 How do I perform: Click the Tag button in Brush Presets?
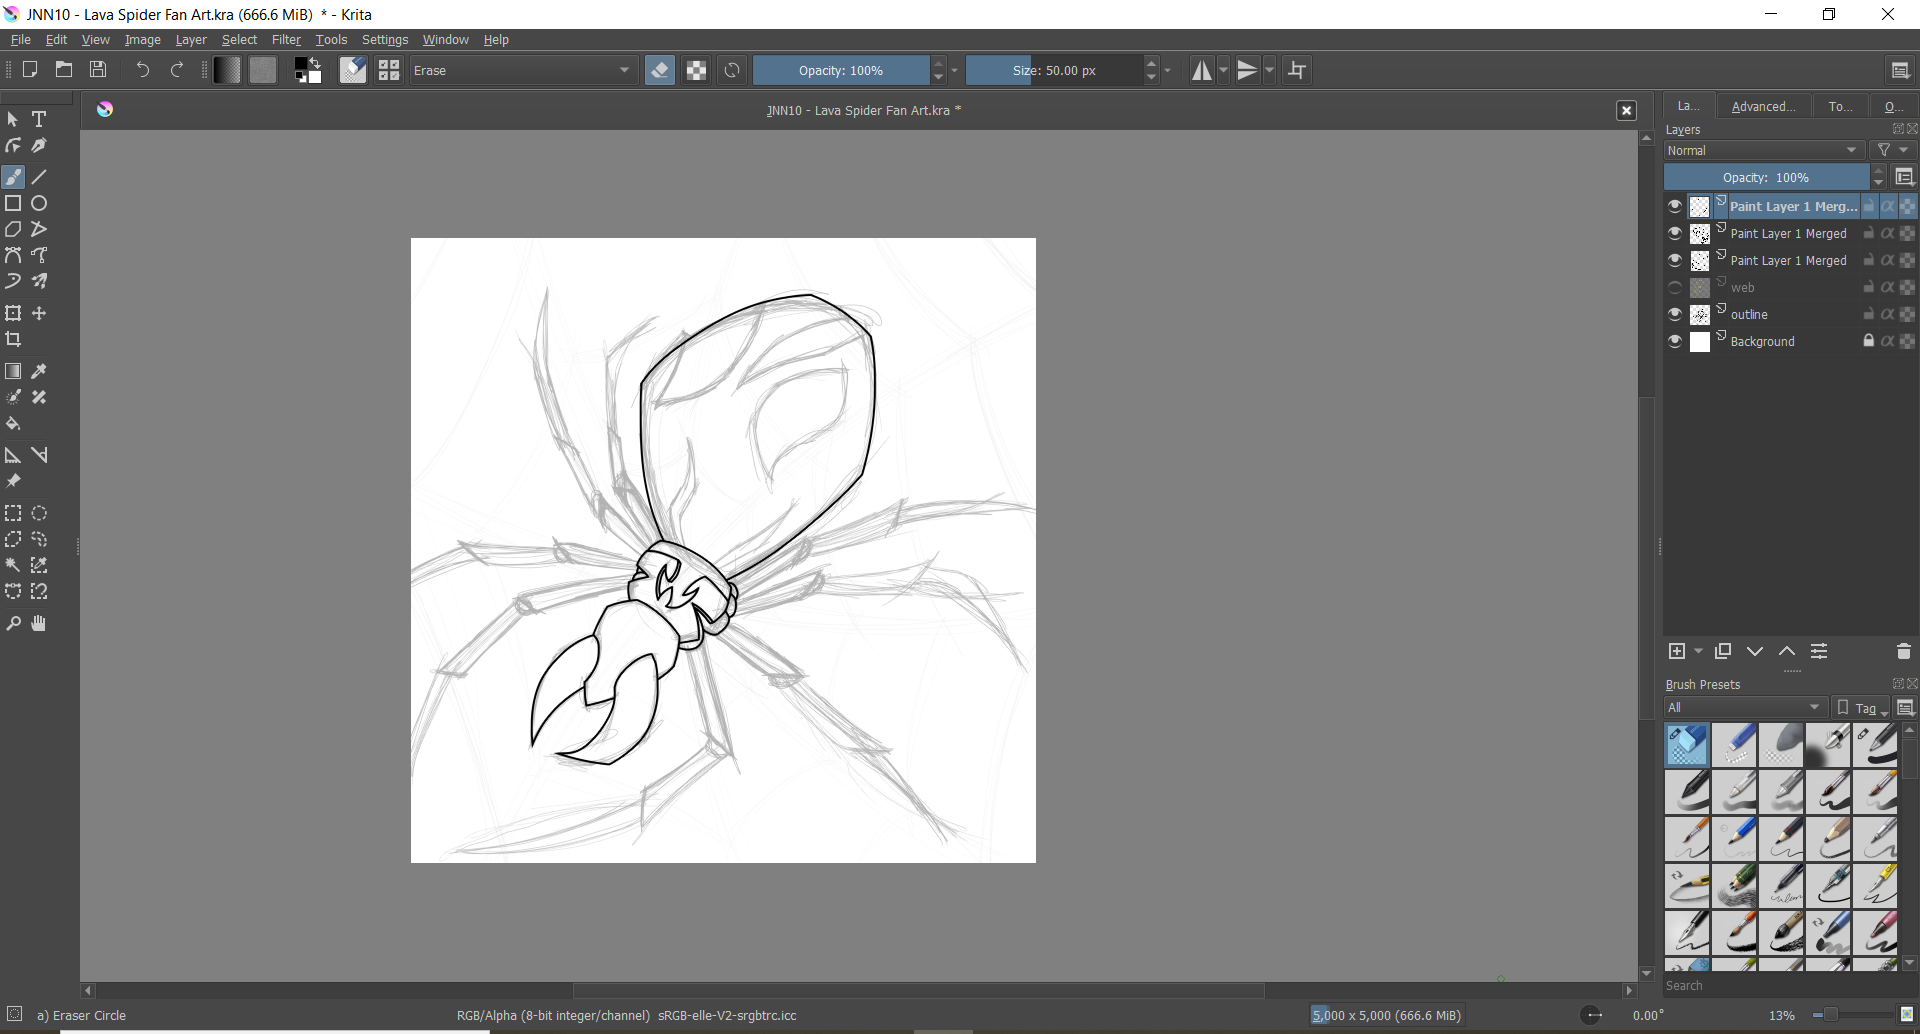coord(1862,707)
